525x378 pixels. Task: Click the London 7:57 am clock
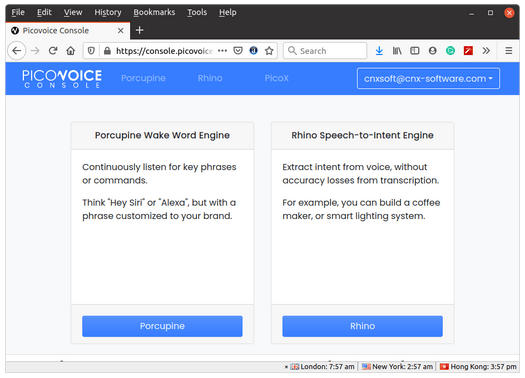[322, 367]
